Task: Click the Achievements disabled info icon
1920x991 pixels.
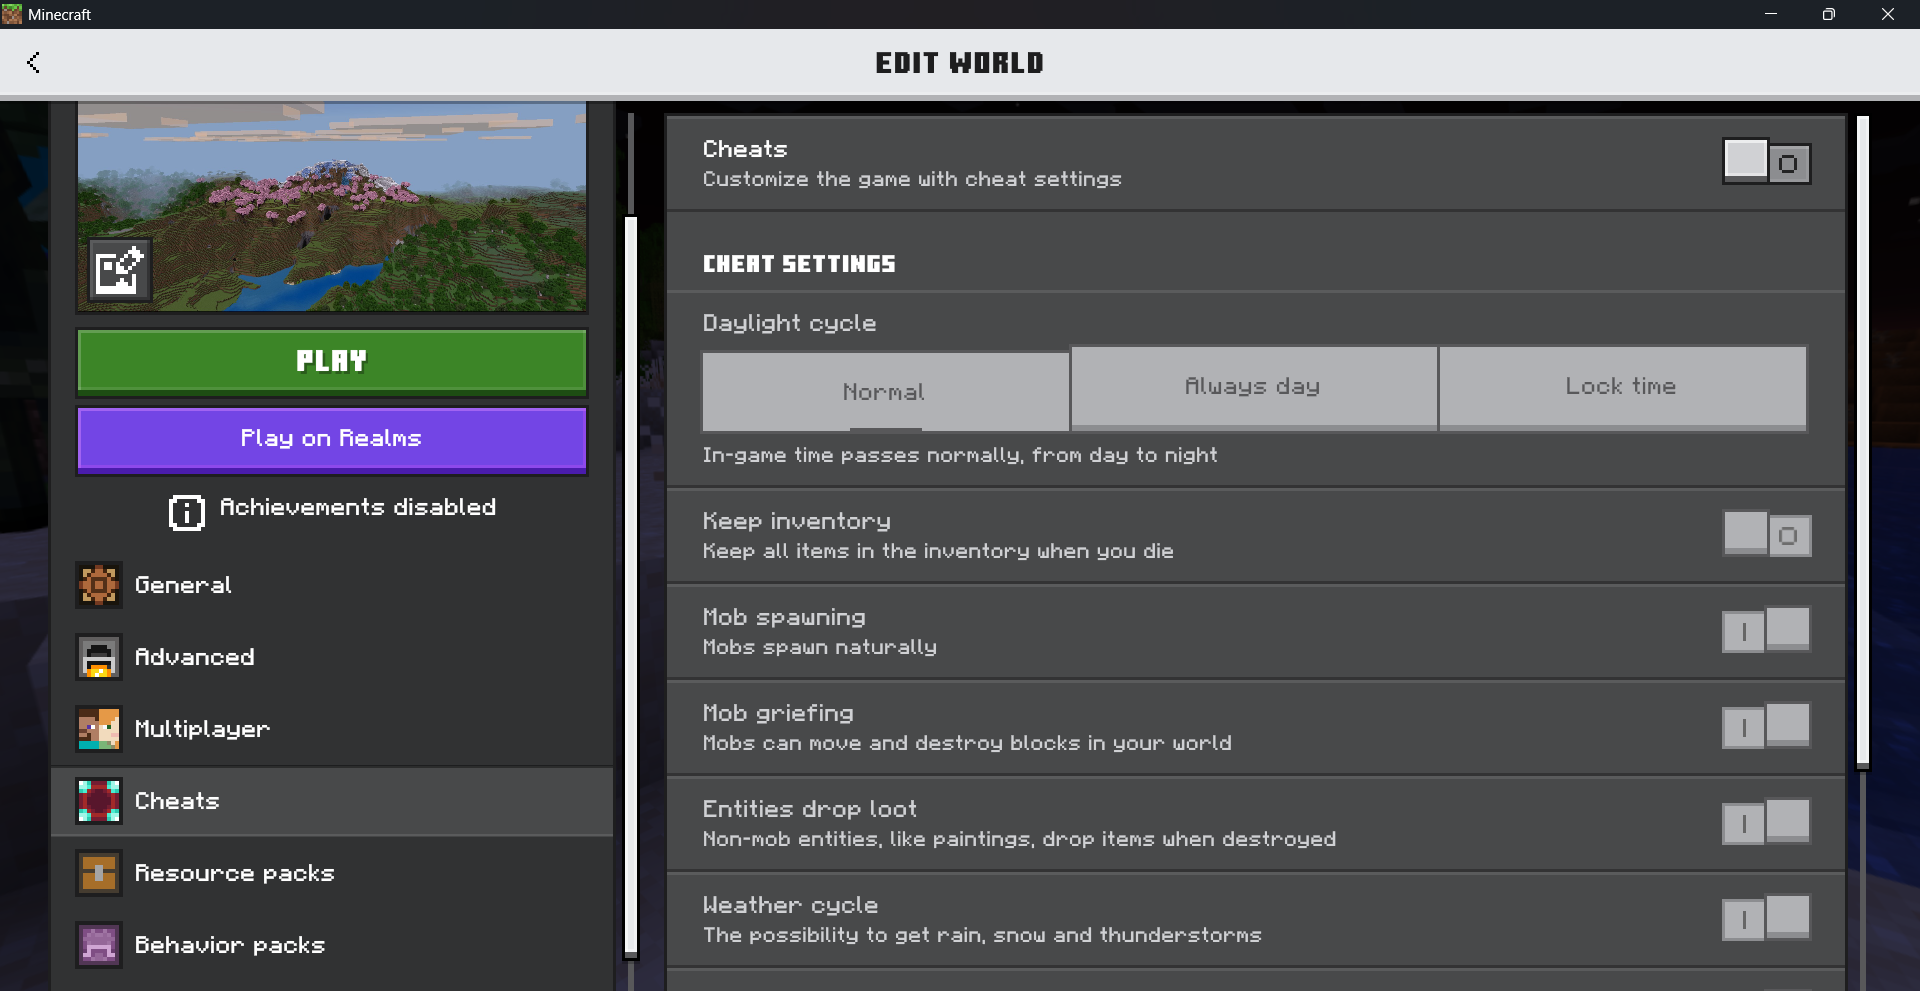Action: point(187,512)
